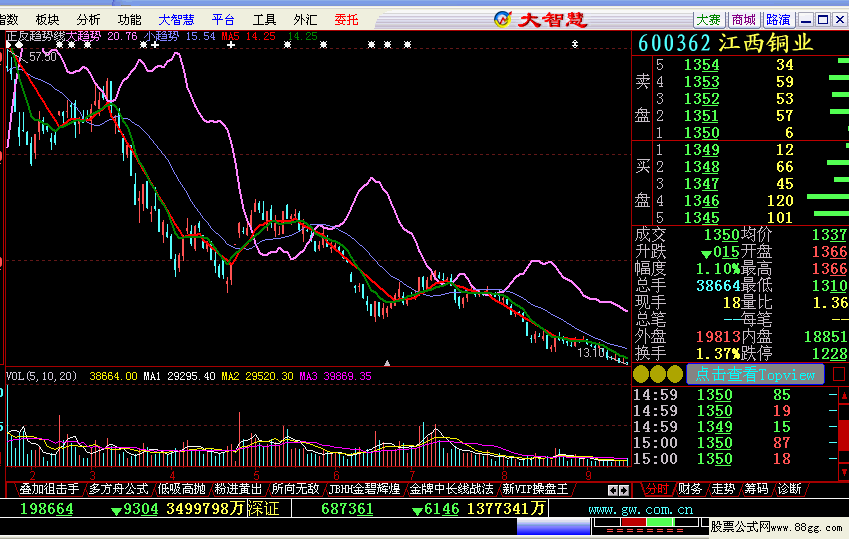Open the 平台 menu
The image size is (849, 539).
223,20
